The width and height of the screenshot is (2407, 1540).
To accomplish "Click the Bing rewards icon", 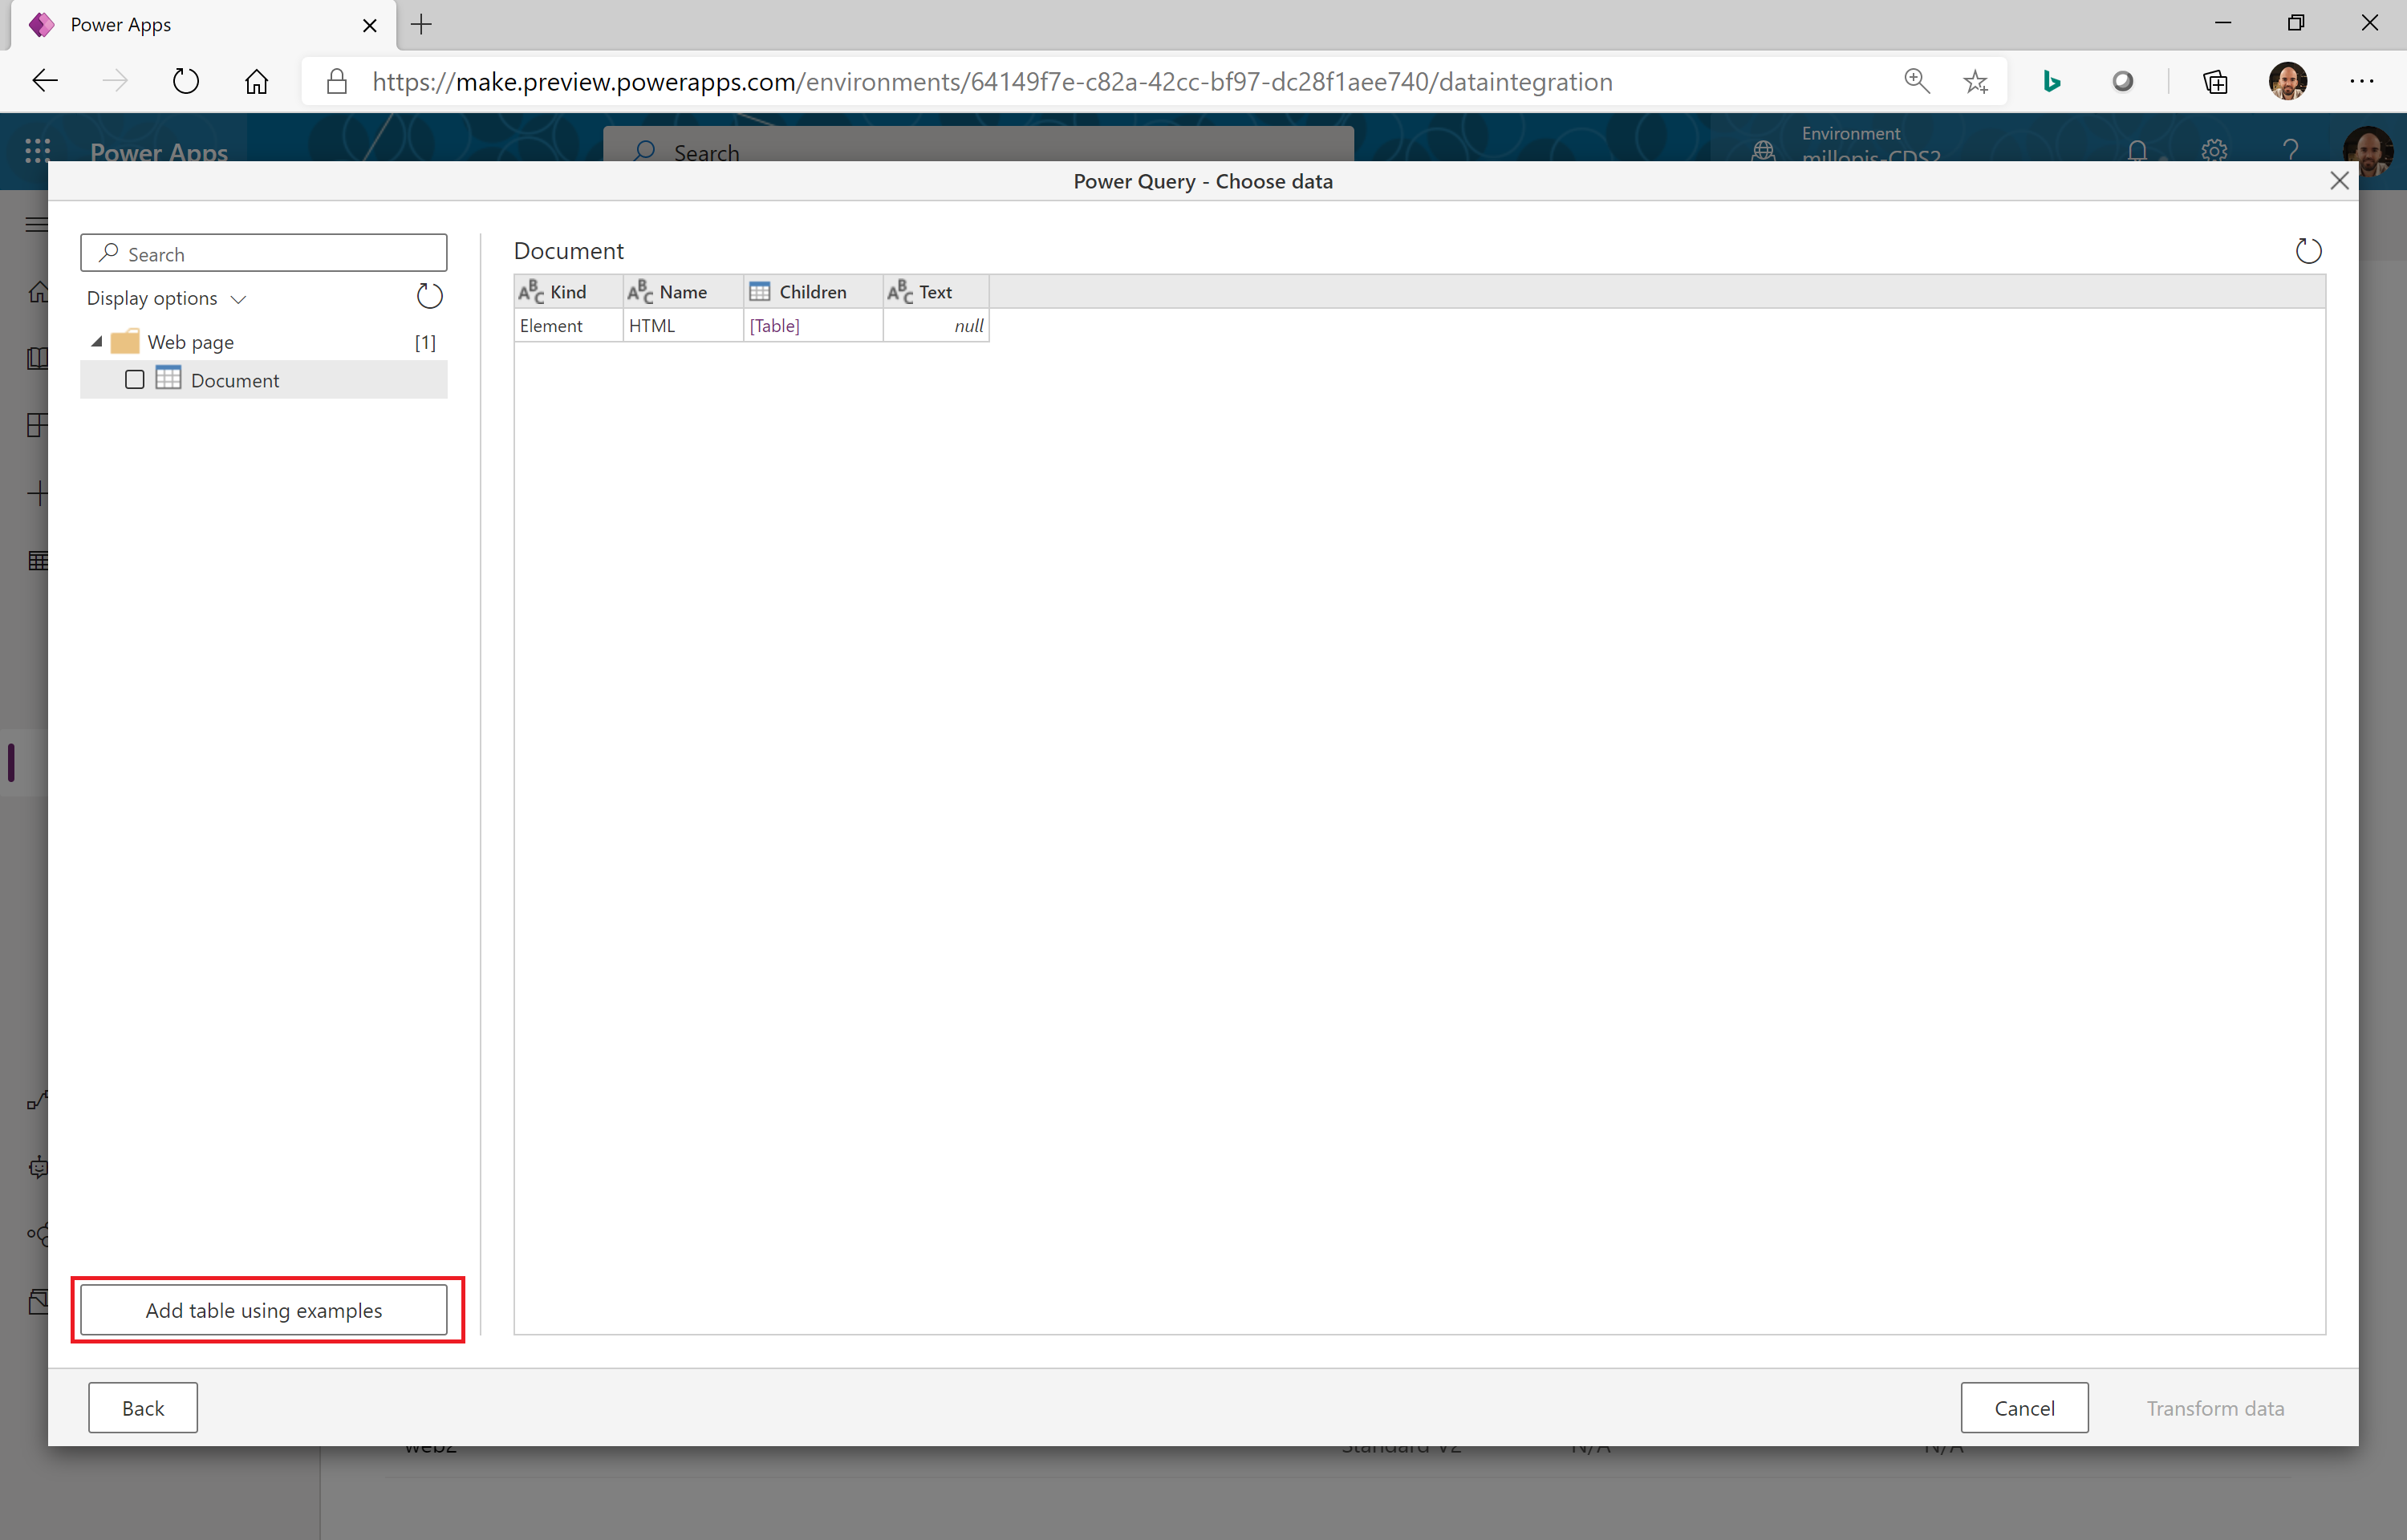I will (2051, 81).
